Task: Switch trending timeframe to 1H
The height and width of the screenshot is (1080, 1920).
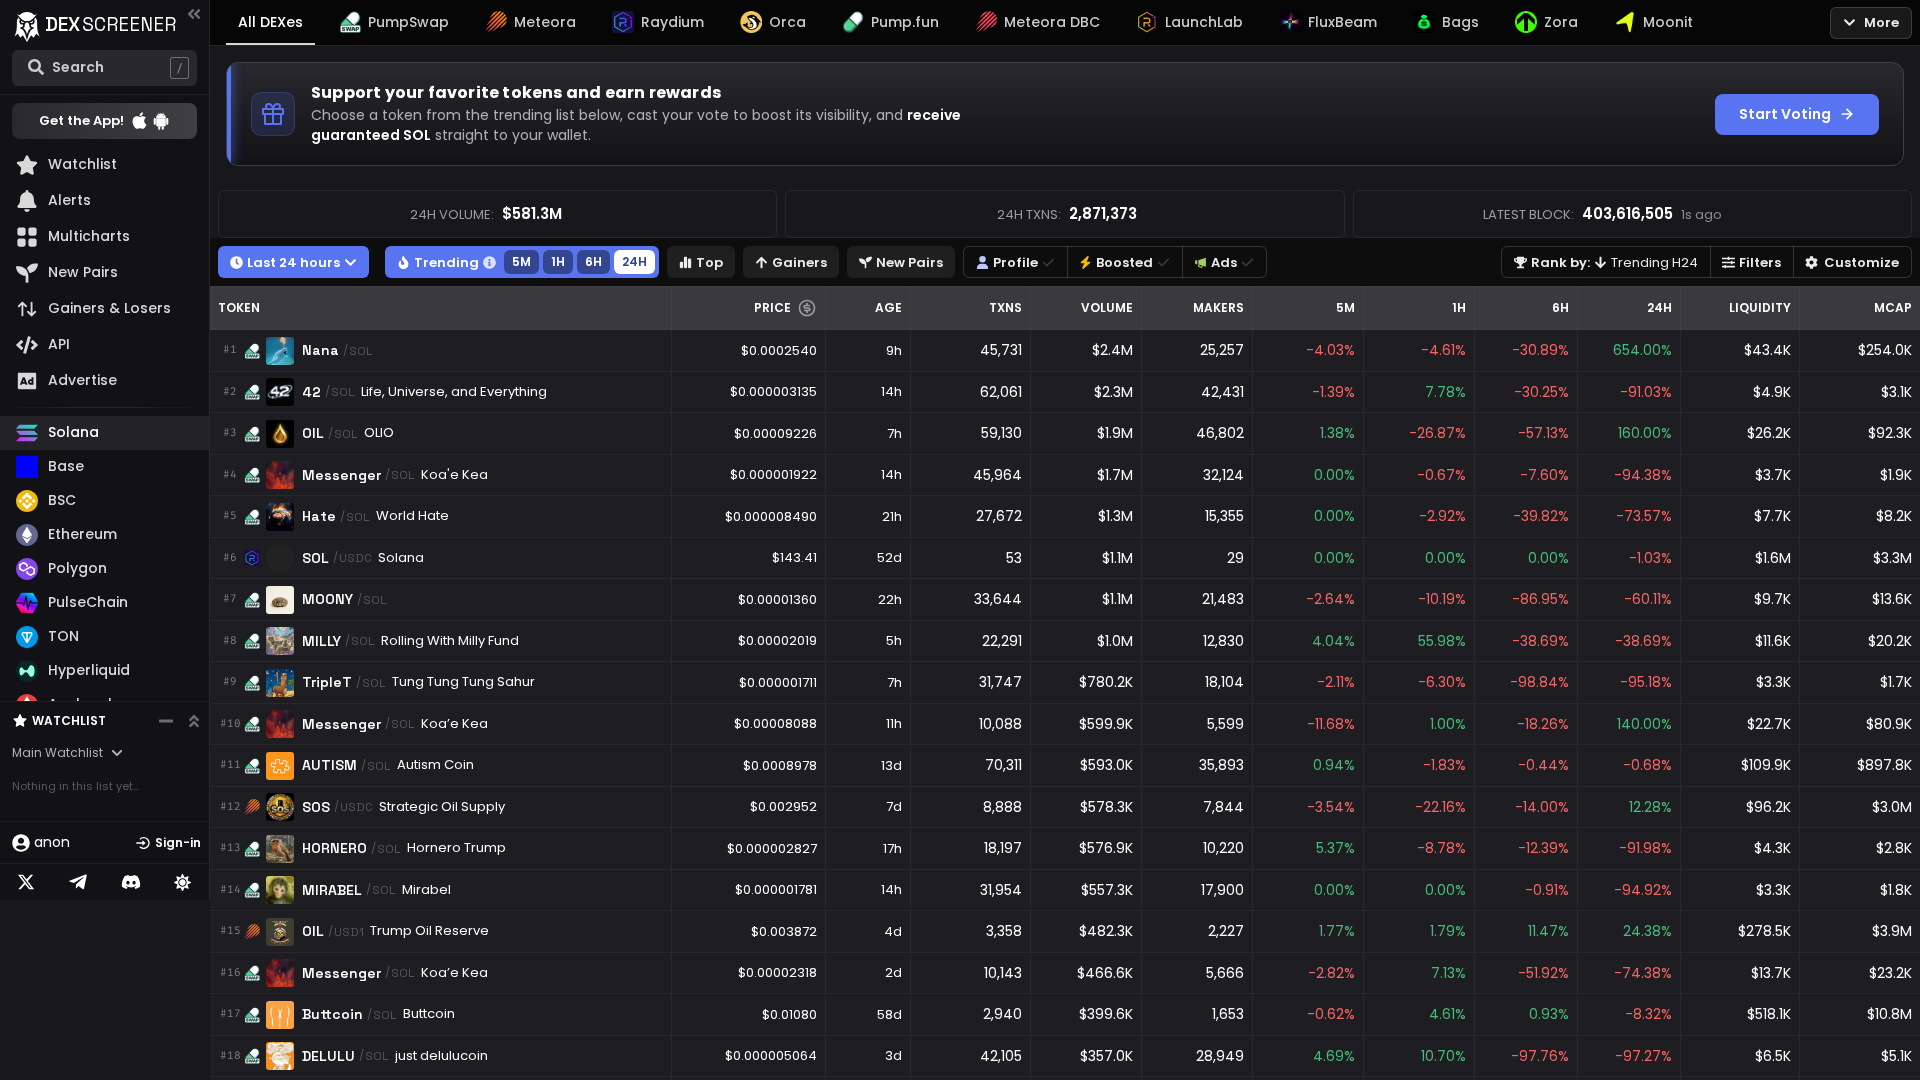Action: [x=558, y=262]
